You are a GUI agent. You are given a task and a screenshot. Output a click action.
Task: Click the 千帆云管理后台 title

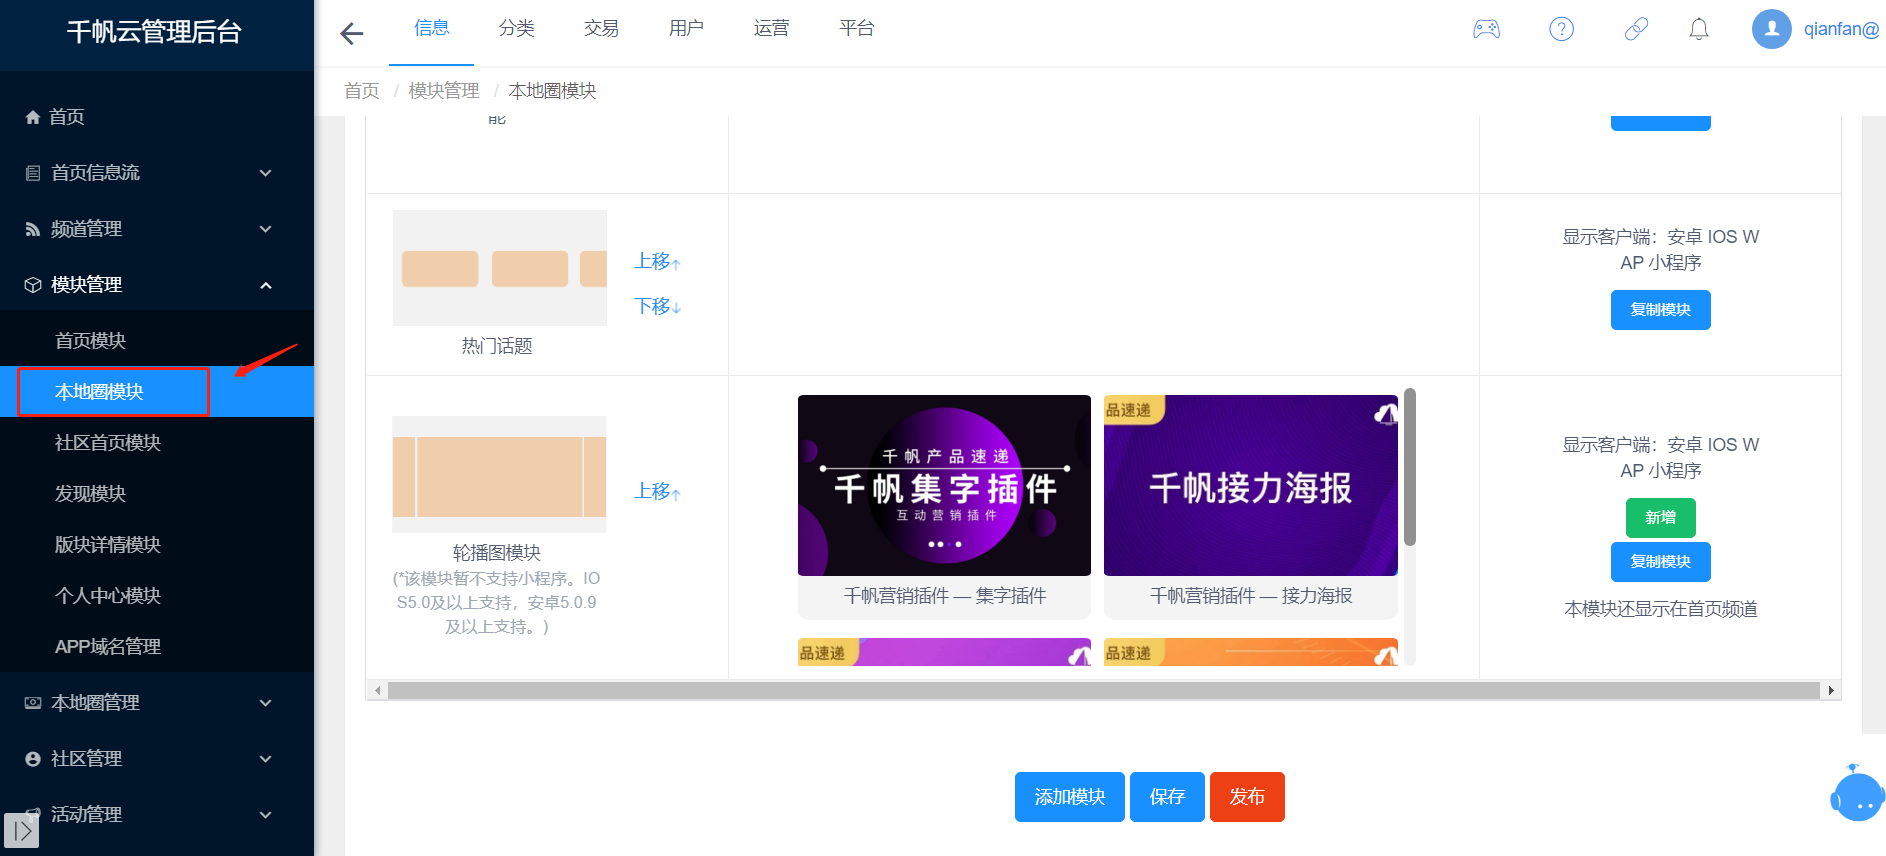click(155, 32)
